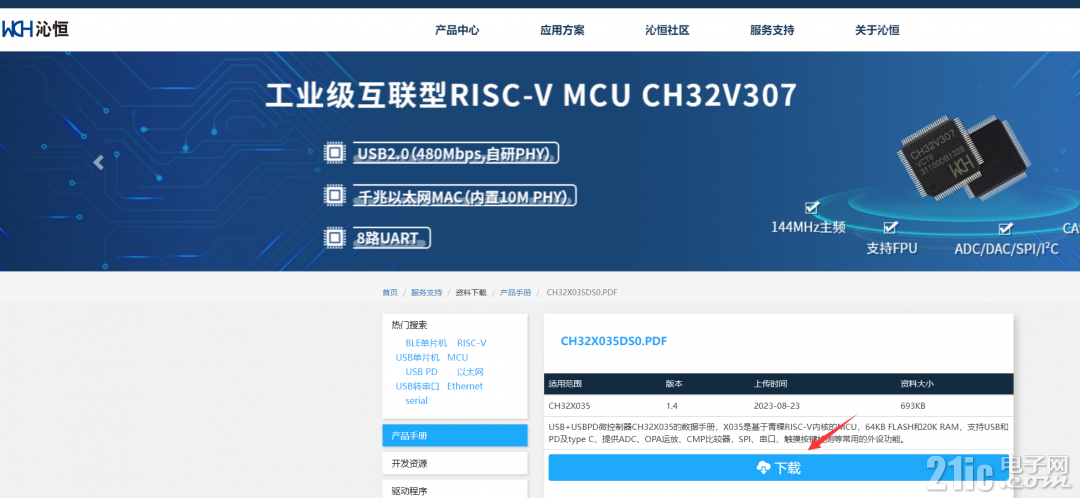Click USB单片机 hot search link

pyautogui.click(x=417, y=357)
